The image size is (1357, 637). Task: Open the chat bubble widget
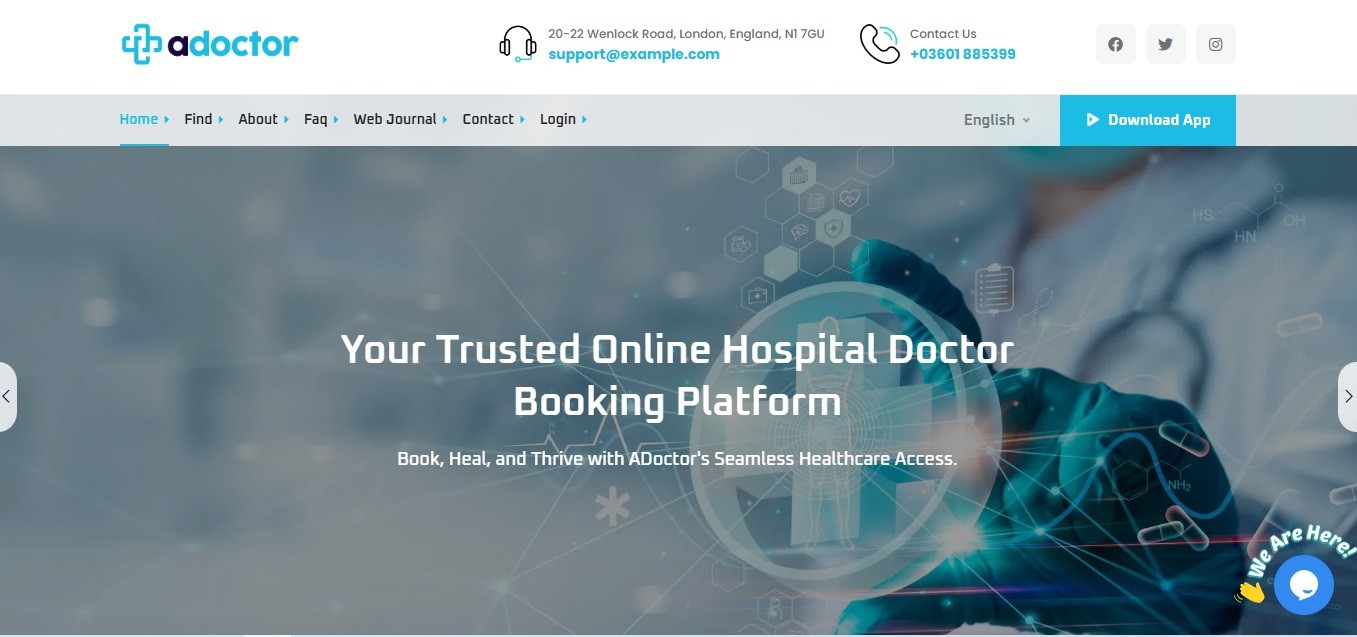[x=1303, y=585]
